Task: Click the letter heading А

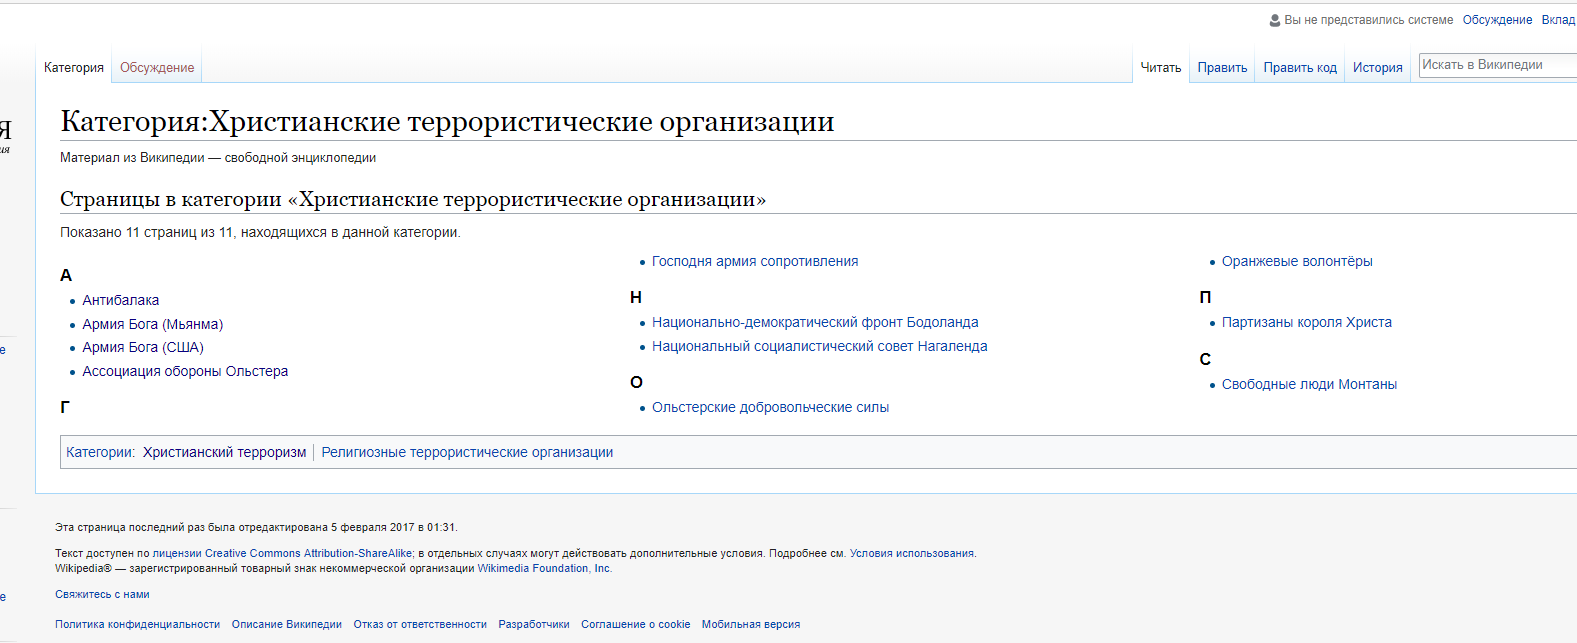Action: tap(66, 275)
